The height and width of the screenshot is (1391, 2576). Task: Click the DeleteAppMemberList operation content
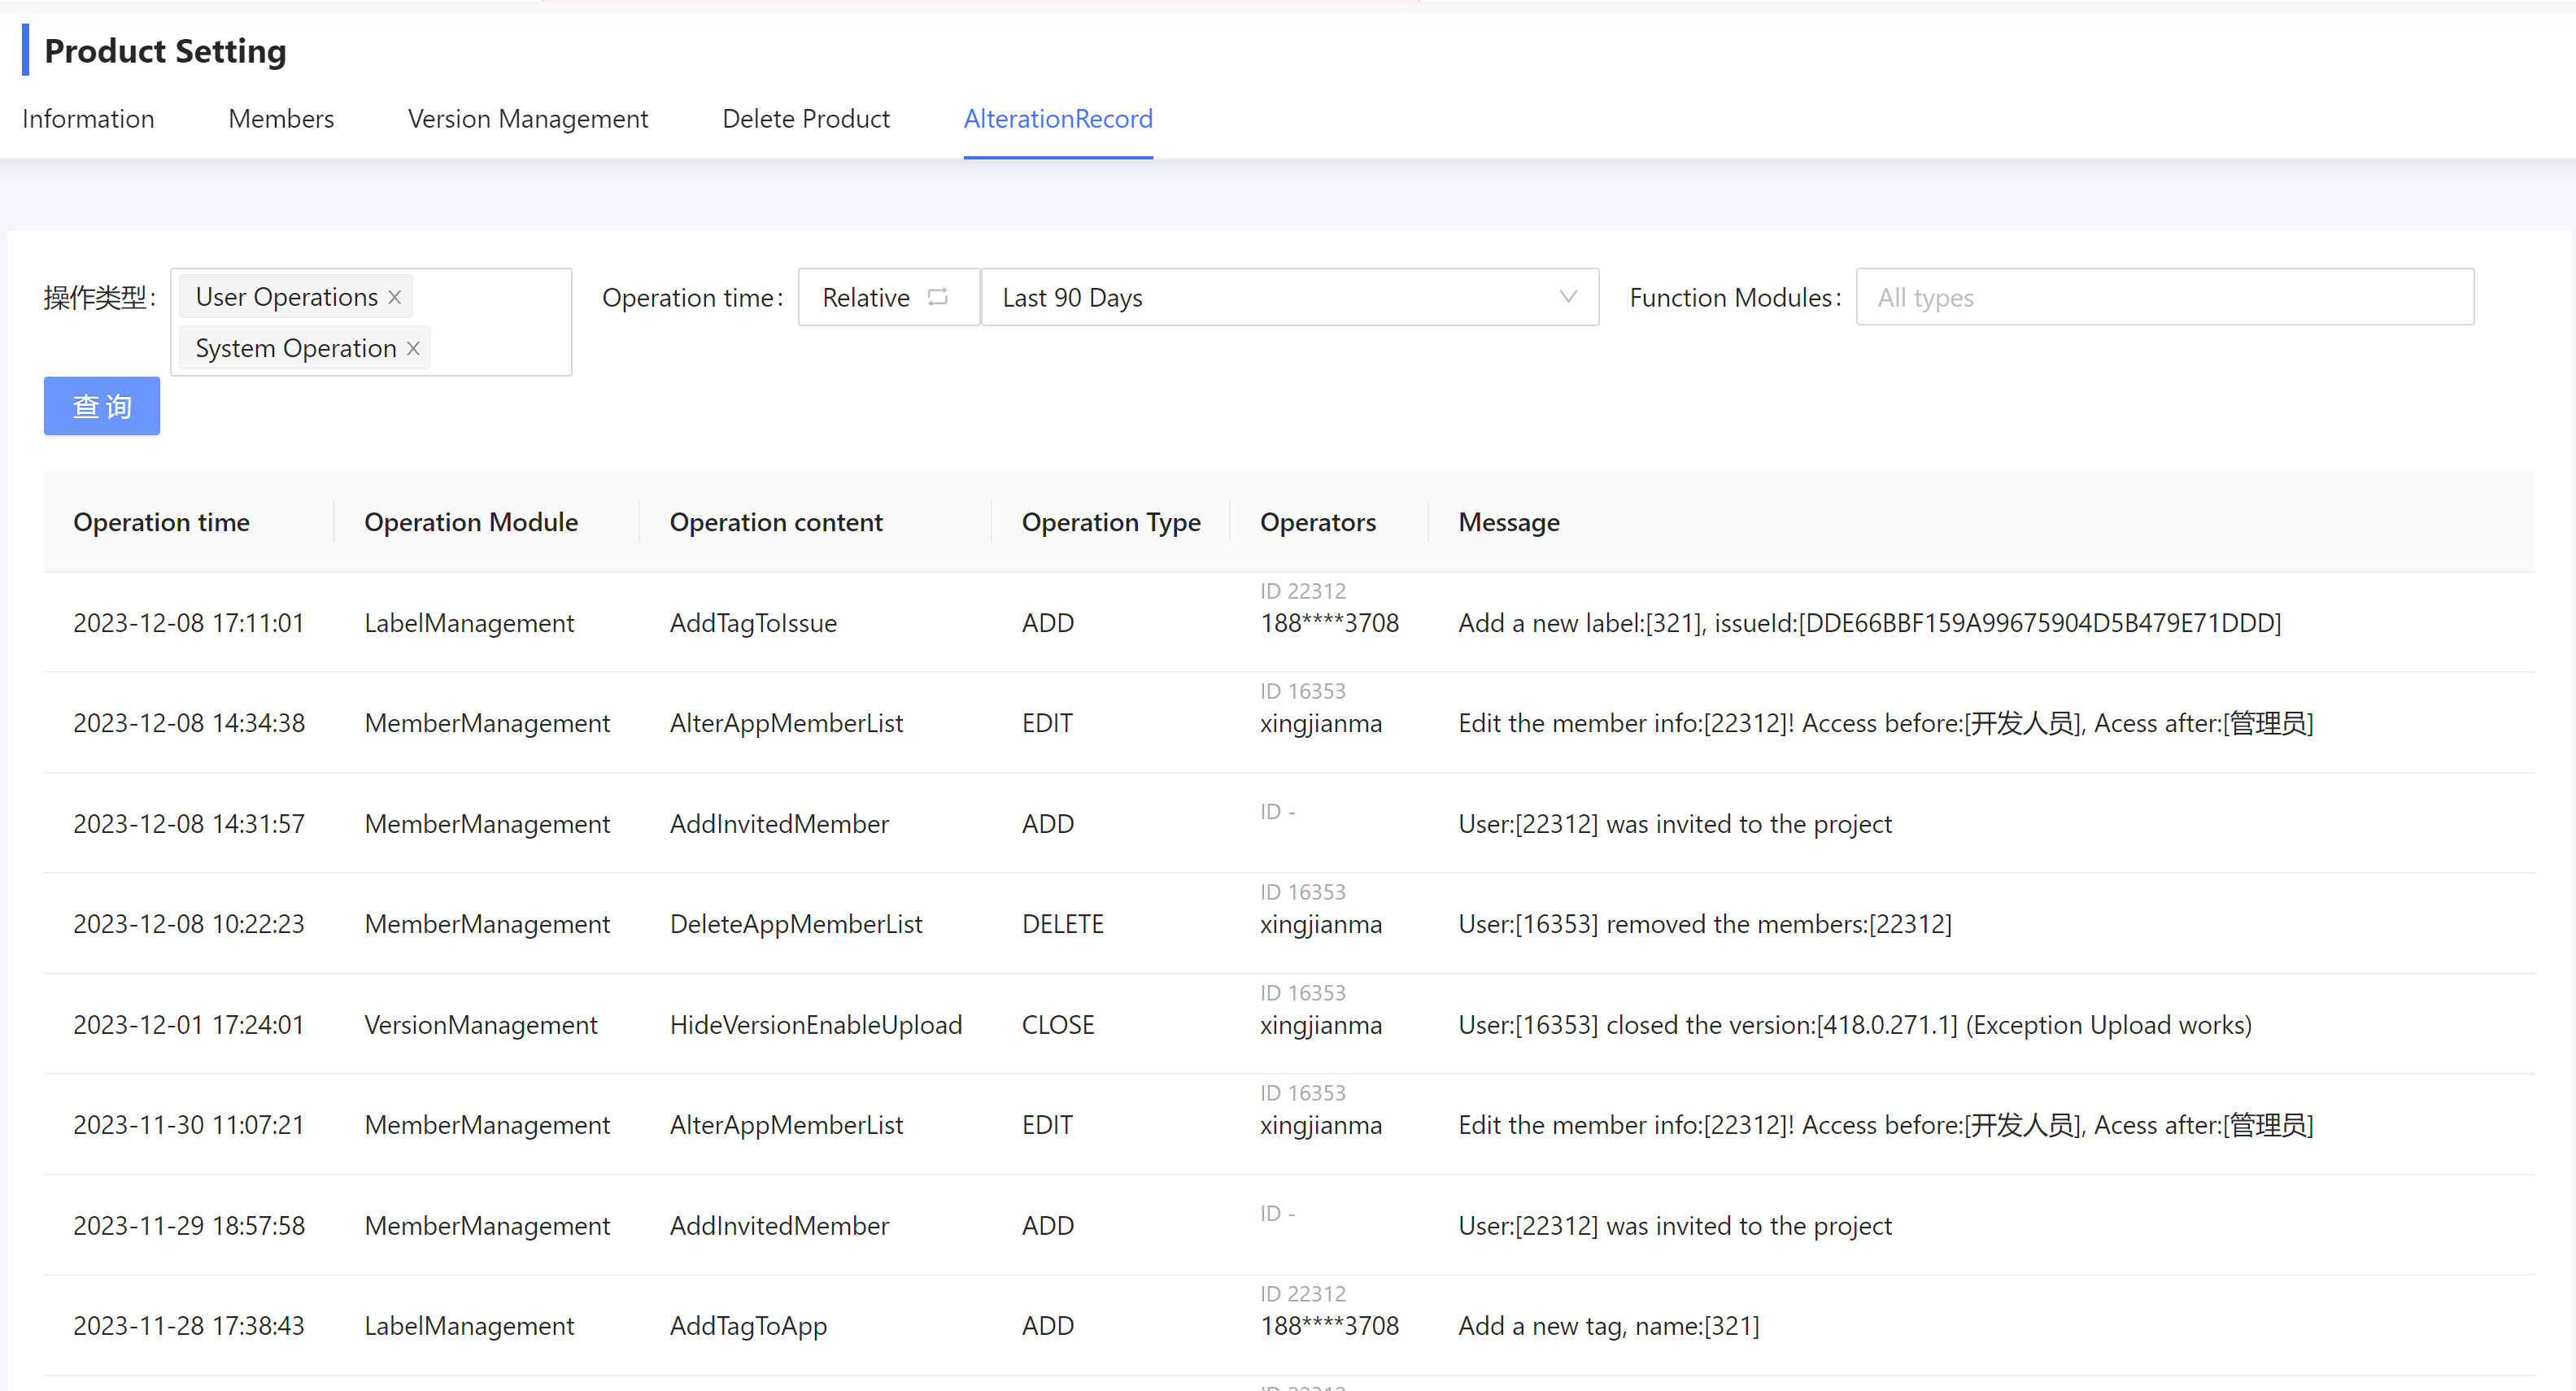point(796,924)
